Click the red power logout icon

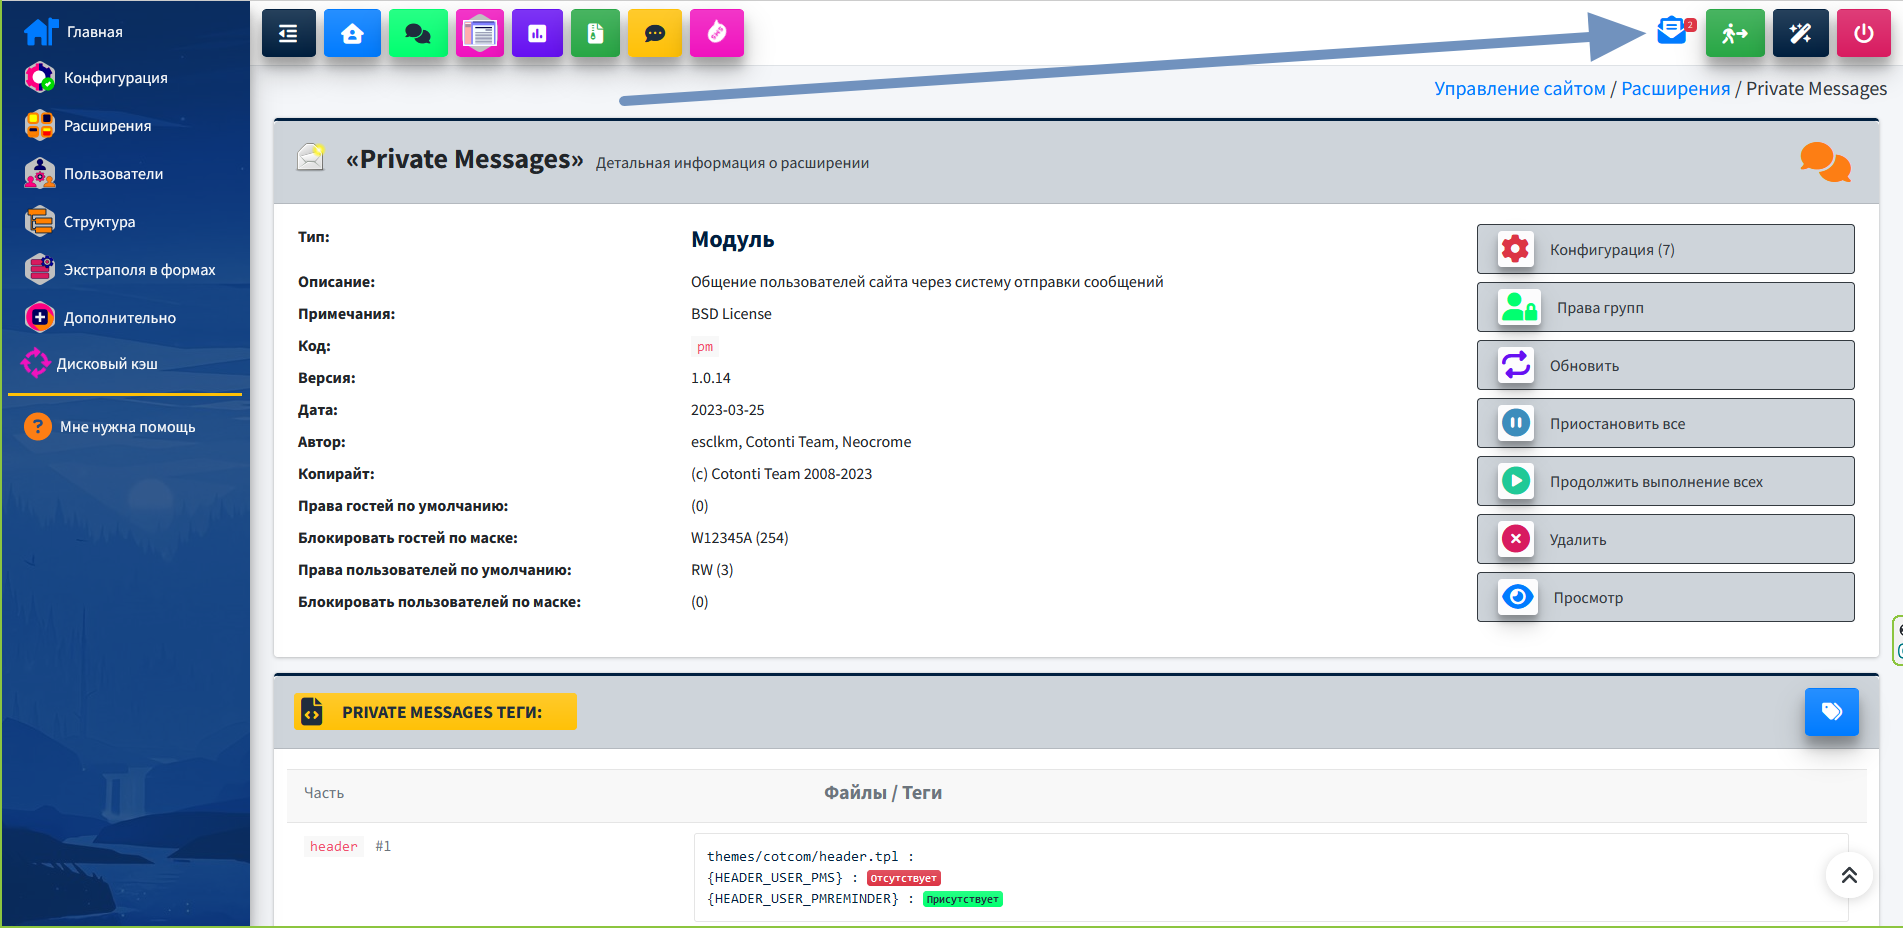(x=1863, y=34)
